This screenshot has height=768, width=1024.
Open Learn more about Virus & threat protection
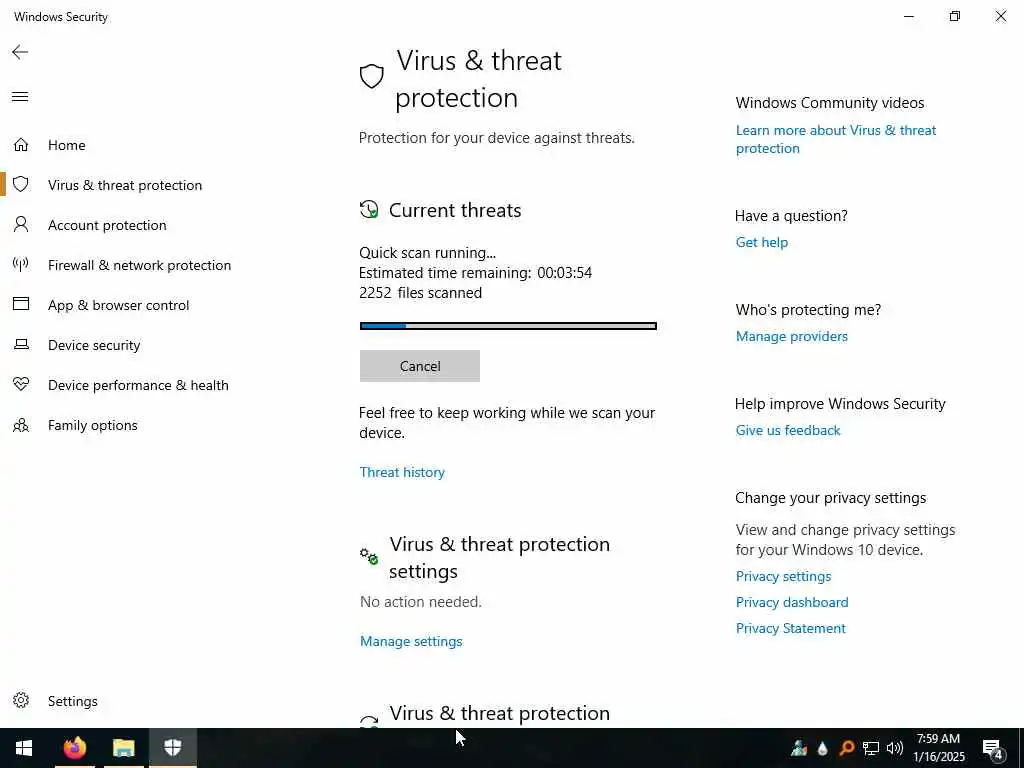[x=835, y=139]
